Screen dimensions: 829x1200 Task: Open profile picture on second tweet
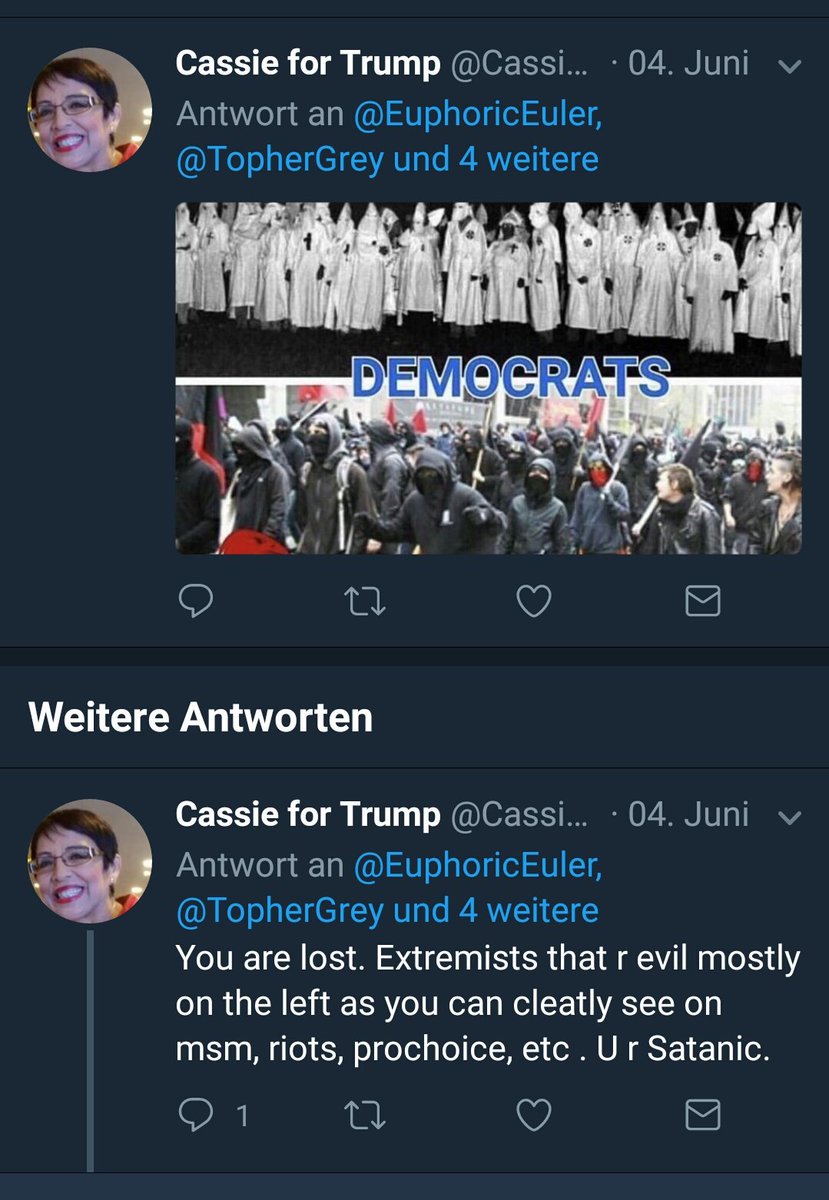tap(90, 860)
